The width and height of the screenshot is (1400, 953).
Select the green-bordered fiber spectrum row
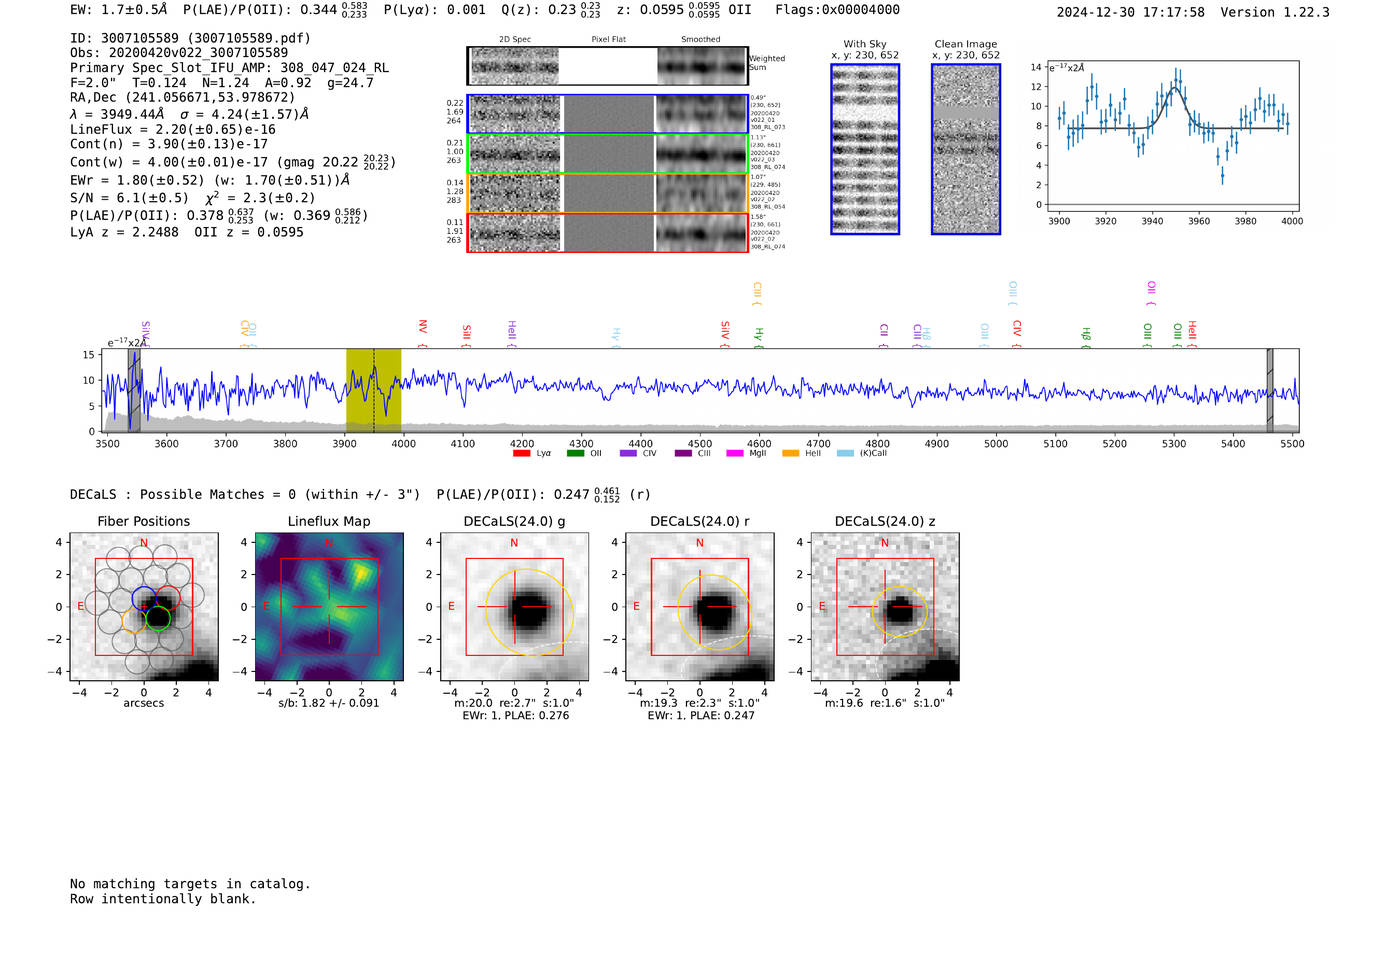click(x=607, y=154)
